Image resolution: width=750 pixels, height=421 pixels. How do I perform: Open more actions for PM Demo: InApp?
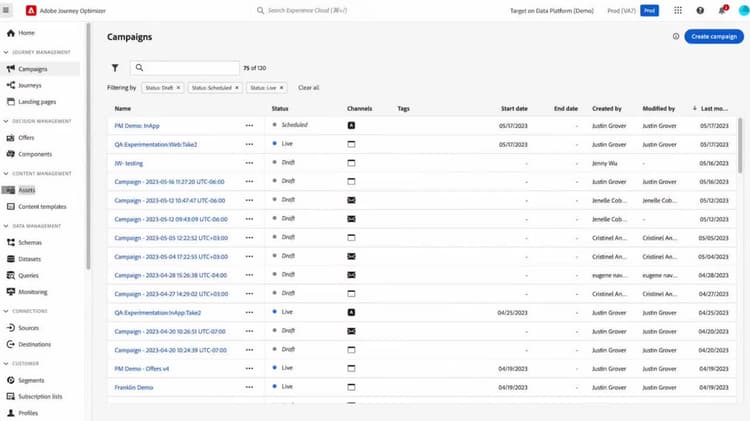click(x=249, y=125)
